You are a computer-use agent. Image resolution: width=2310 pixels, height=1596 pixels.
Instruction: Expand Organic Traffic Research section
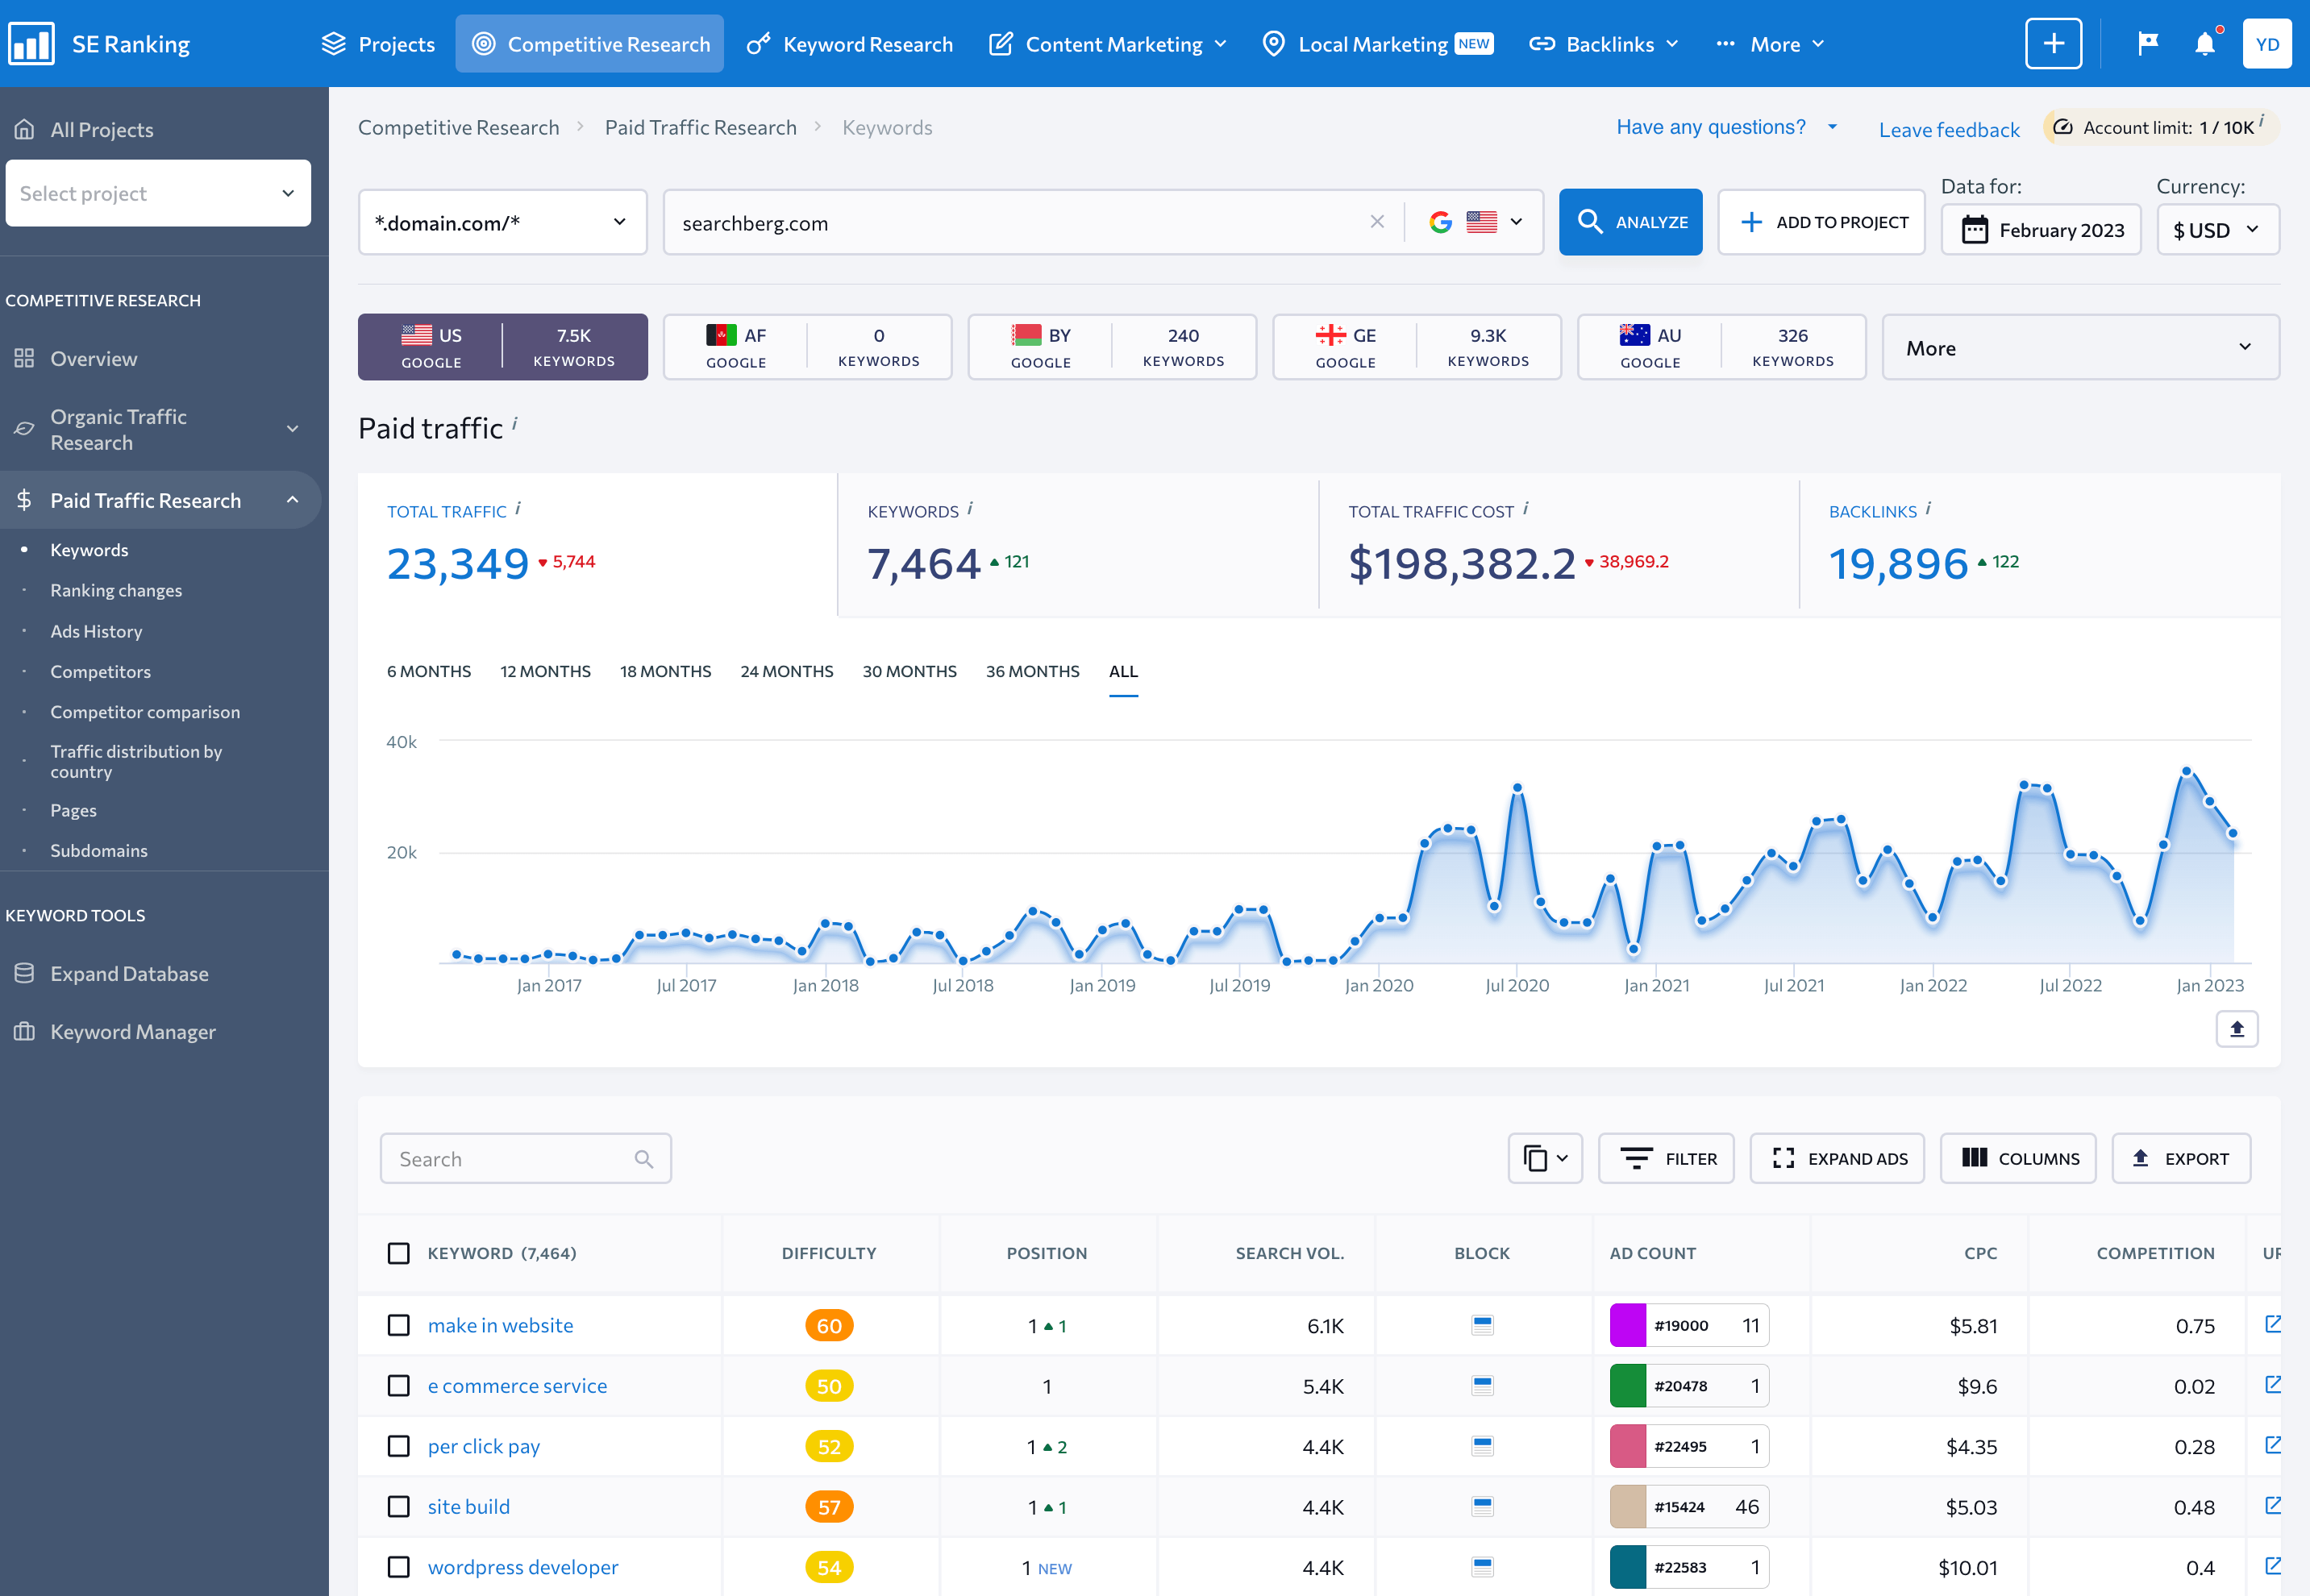292,428
